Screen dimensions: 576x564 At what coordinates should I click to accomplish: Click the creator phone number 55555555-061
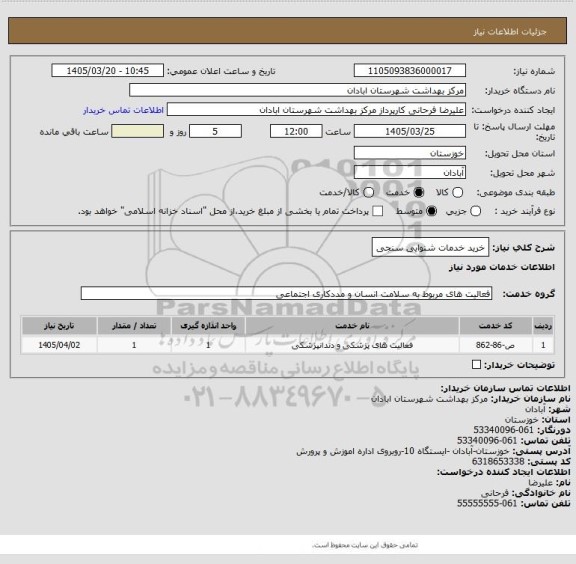[x=487, y=503]
